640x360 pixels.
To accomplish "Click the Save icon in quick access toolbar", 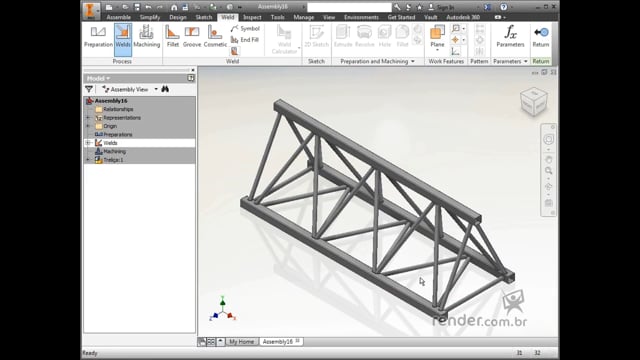I will click(x=137, y=7).
